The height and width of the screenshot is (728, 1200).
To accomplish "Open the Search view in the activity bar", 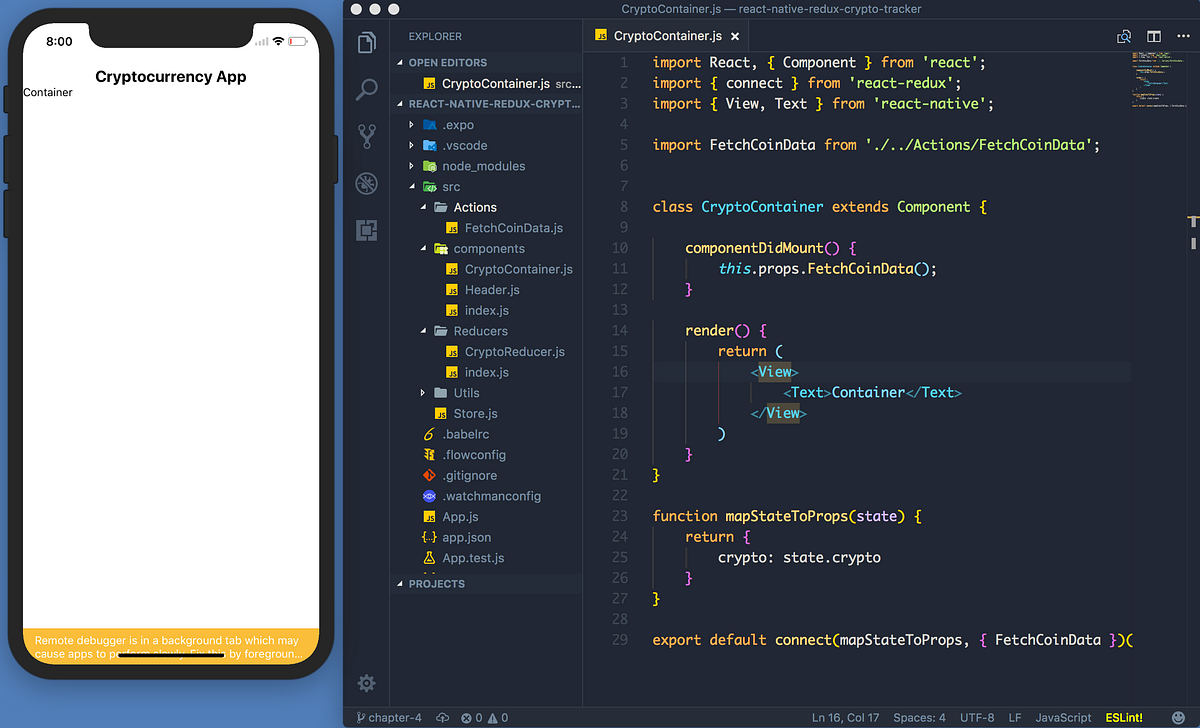I will pos(366,89).
